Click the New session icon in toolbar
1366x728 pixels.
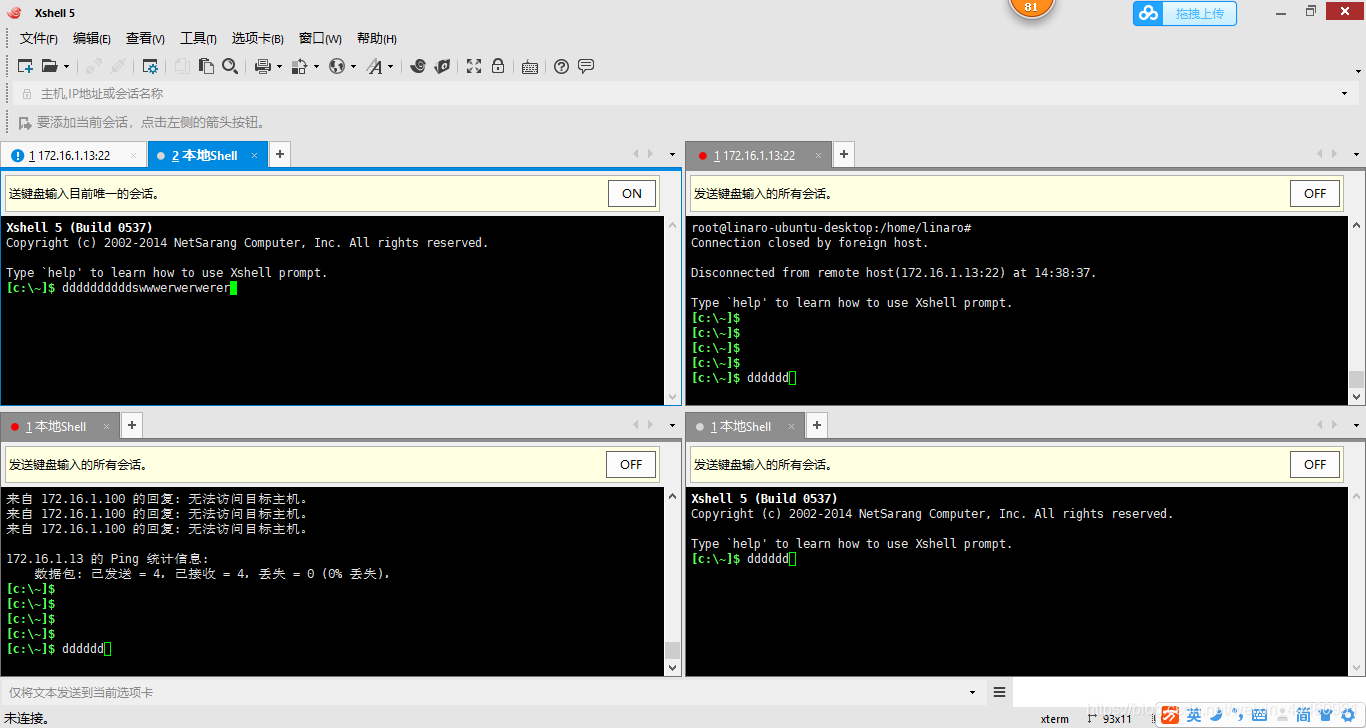pyautogui.click(x=26, y=66)
